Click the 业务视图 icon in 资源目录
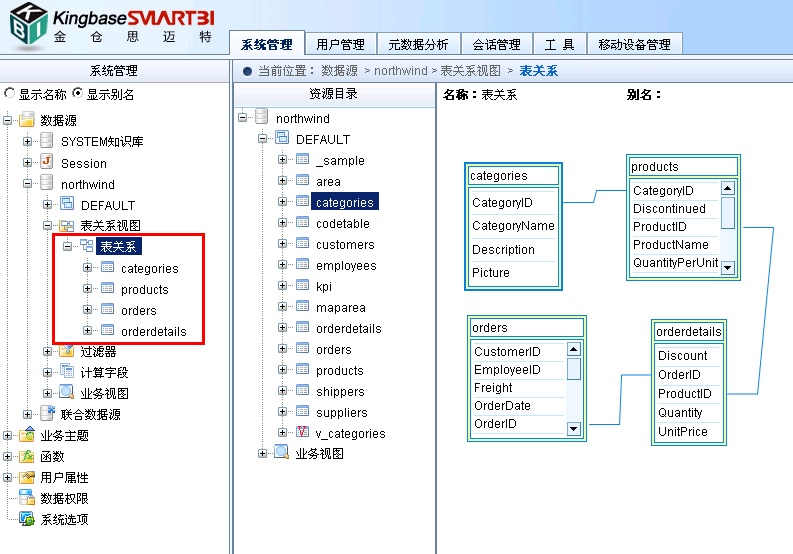The width and height of the screenshot is (793, 554). pos(281,452)
